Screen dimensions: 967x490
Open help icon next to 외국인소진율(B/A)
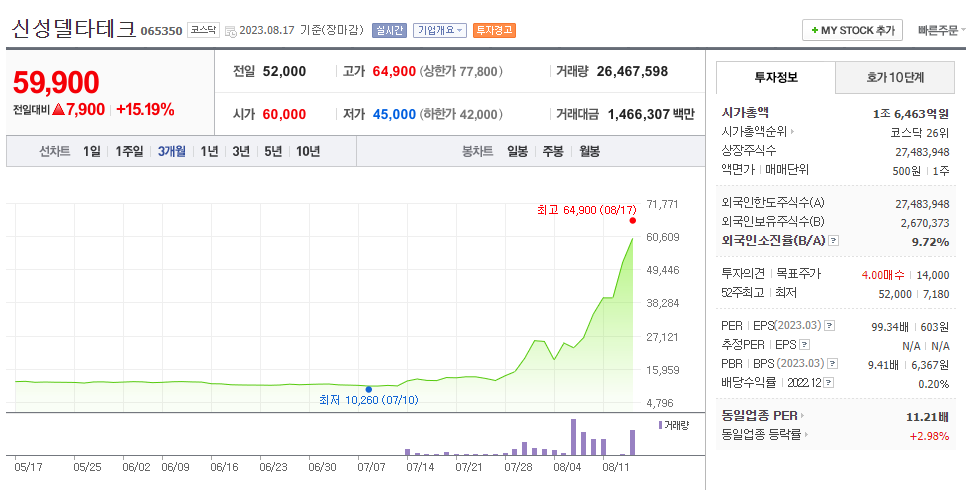click(x=833, y=241)
